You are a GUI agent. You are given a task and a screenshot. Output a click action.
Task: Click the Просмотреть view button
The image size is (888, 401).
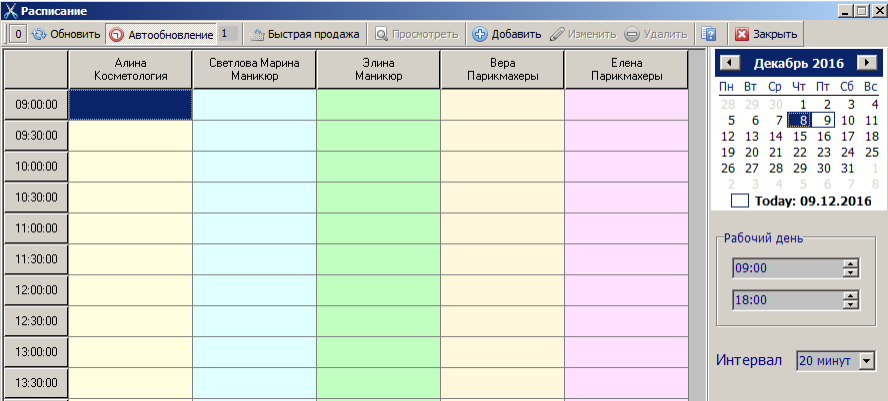coord(417,34)
